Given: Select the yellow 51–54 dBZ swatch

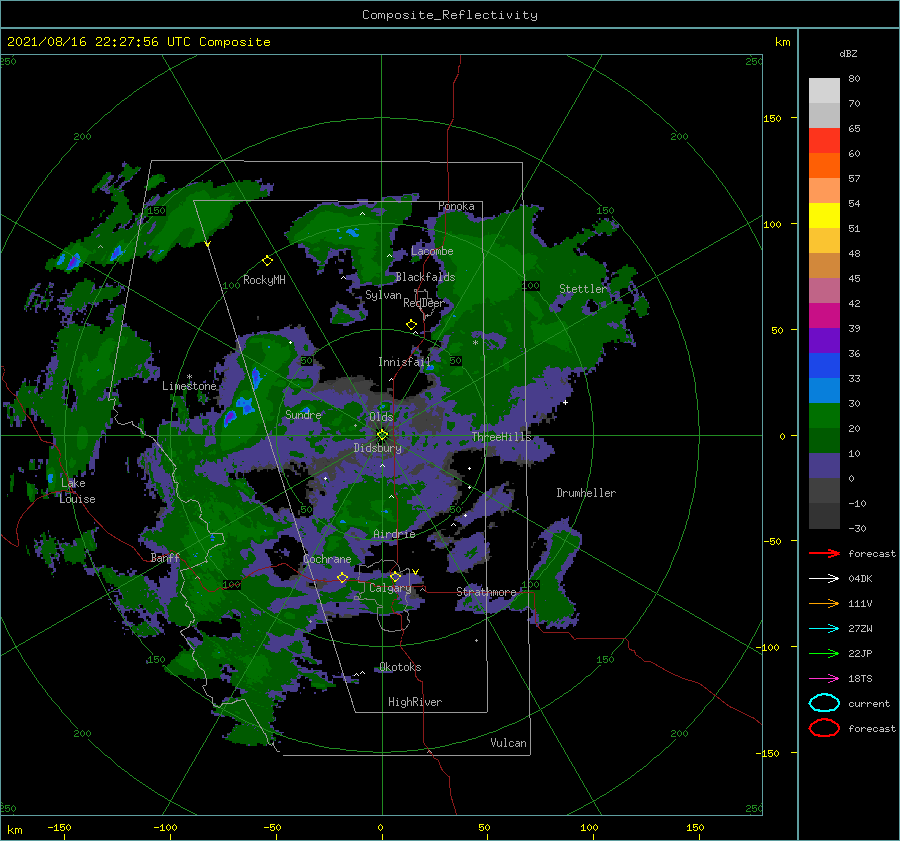Looking at the screenshot, I should tap(824, 216).
